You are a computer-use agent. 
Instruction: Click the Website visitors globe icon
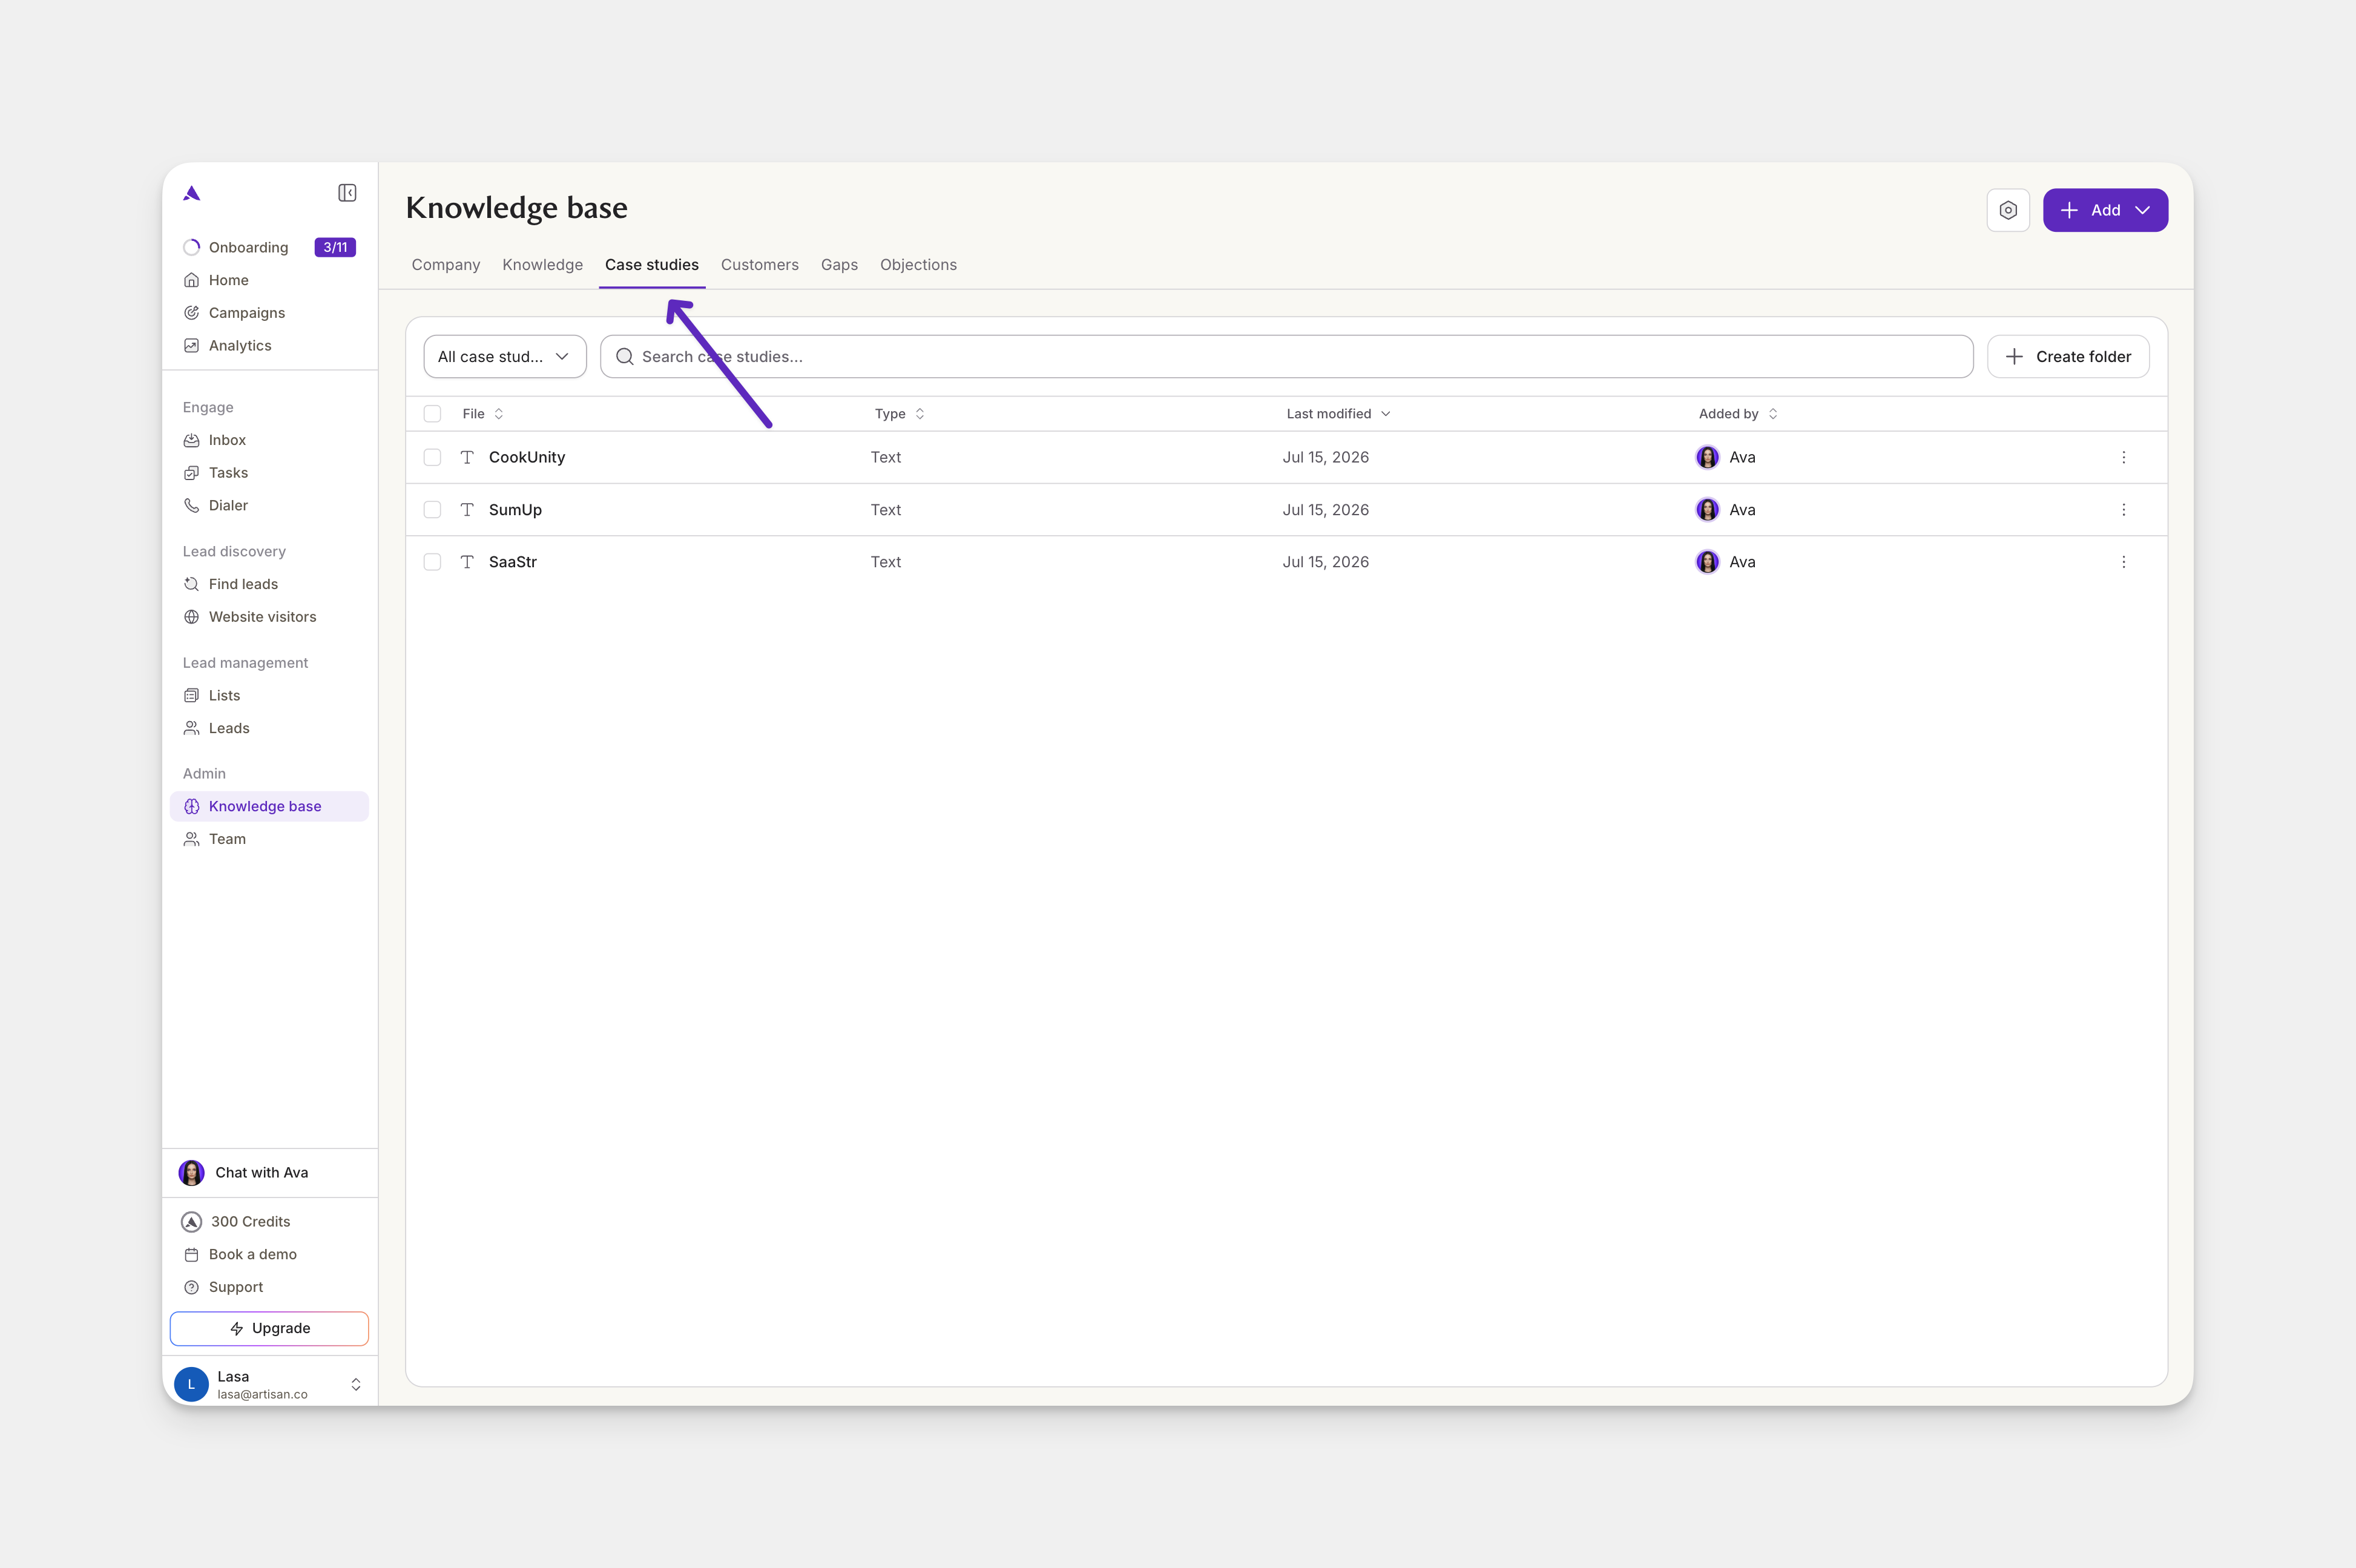(192, 617)
